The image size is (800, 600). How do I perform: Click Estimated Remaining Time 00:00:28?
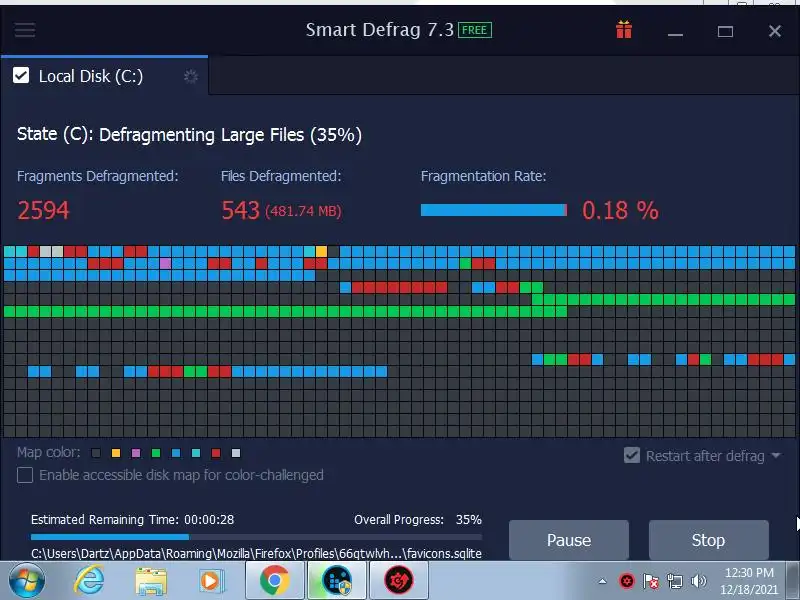click(x=133, y=520)
